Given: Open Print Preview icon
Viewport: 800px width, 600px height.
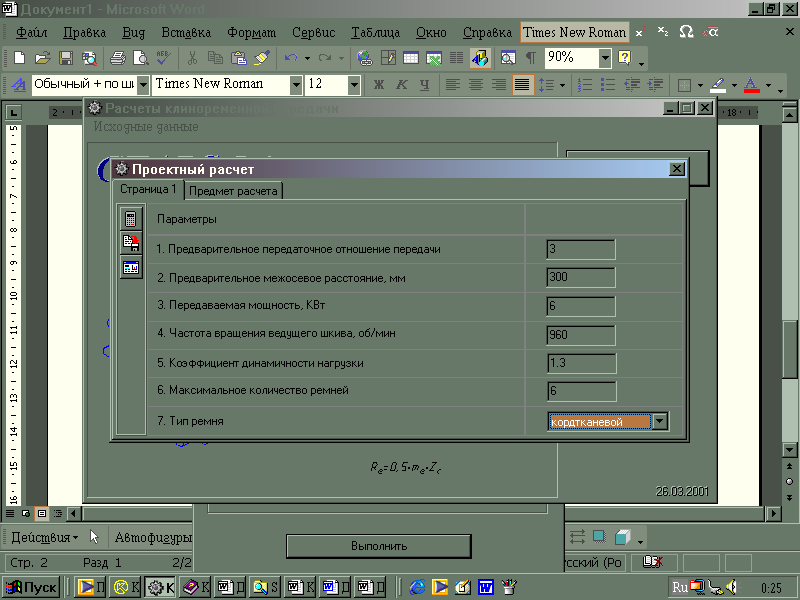Looking at the screenshot, I should tap(140, 58).
